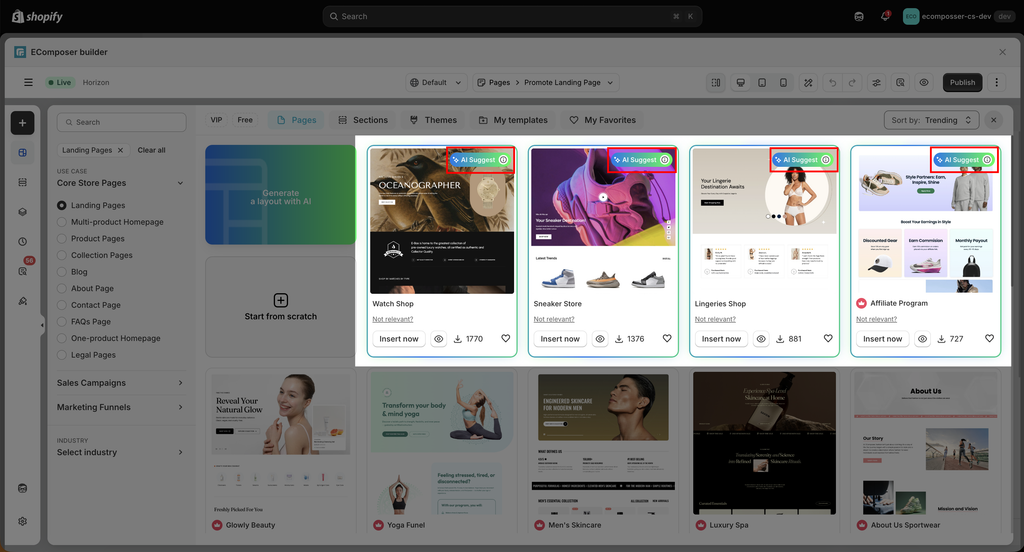Open the hamburger menu beside Live
1024x552 pixels.
[x=28, y=82]
